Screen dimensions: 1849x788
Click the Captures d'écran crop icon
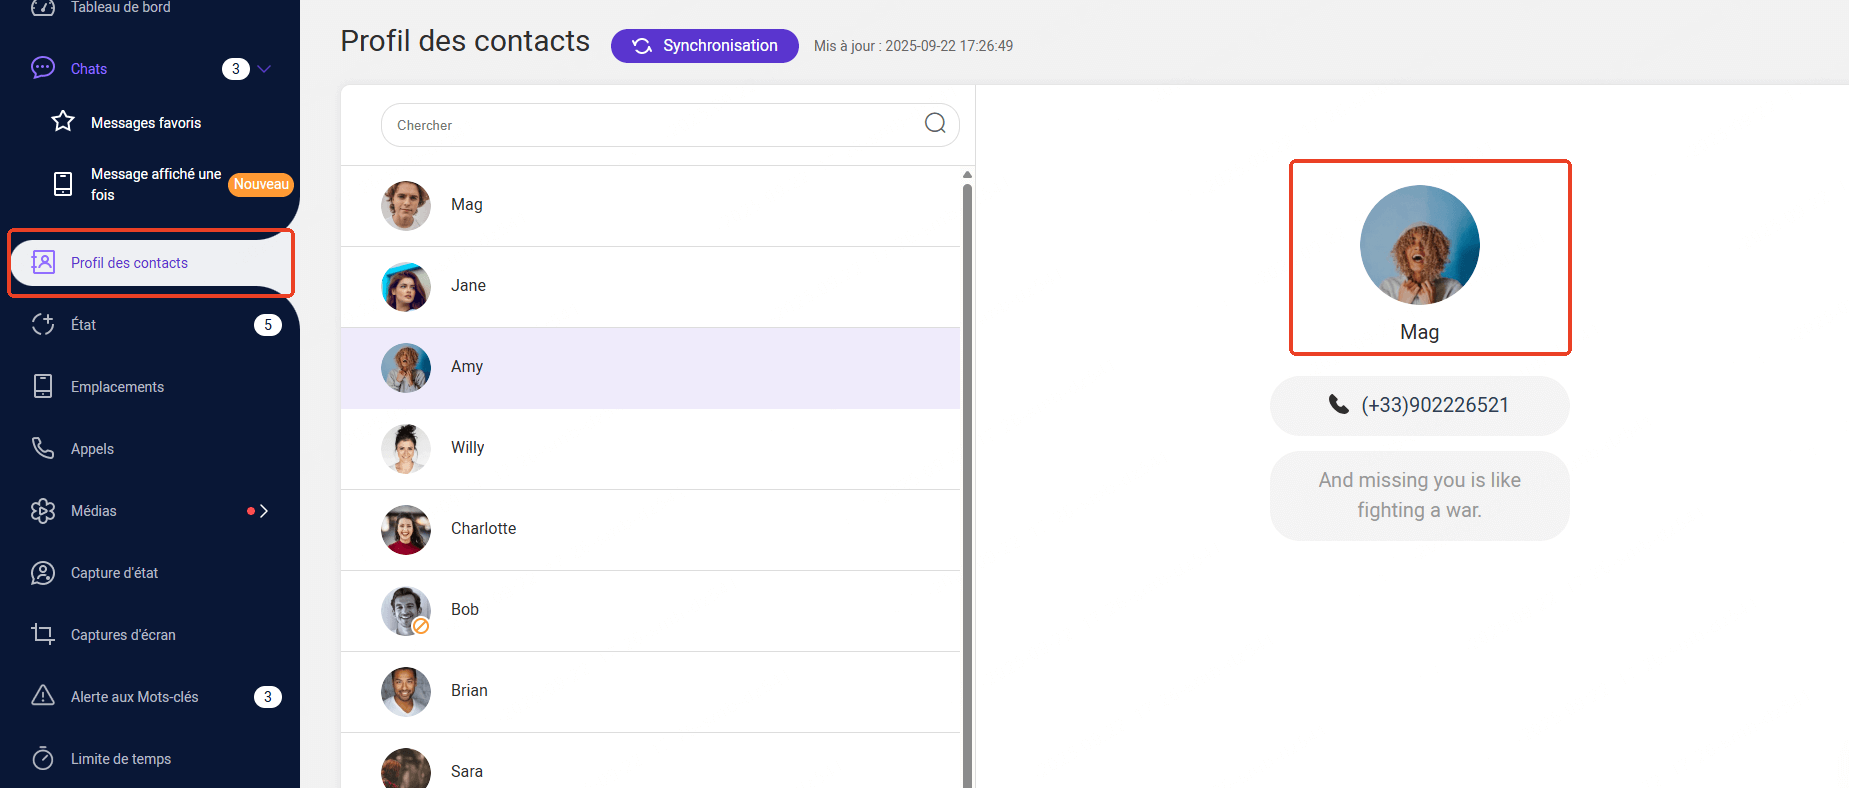click(43, 634)
